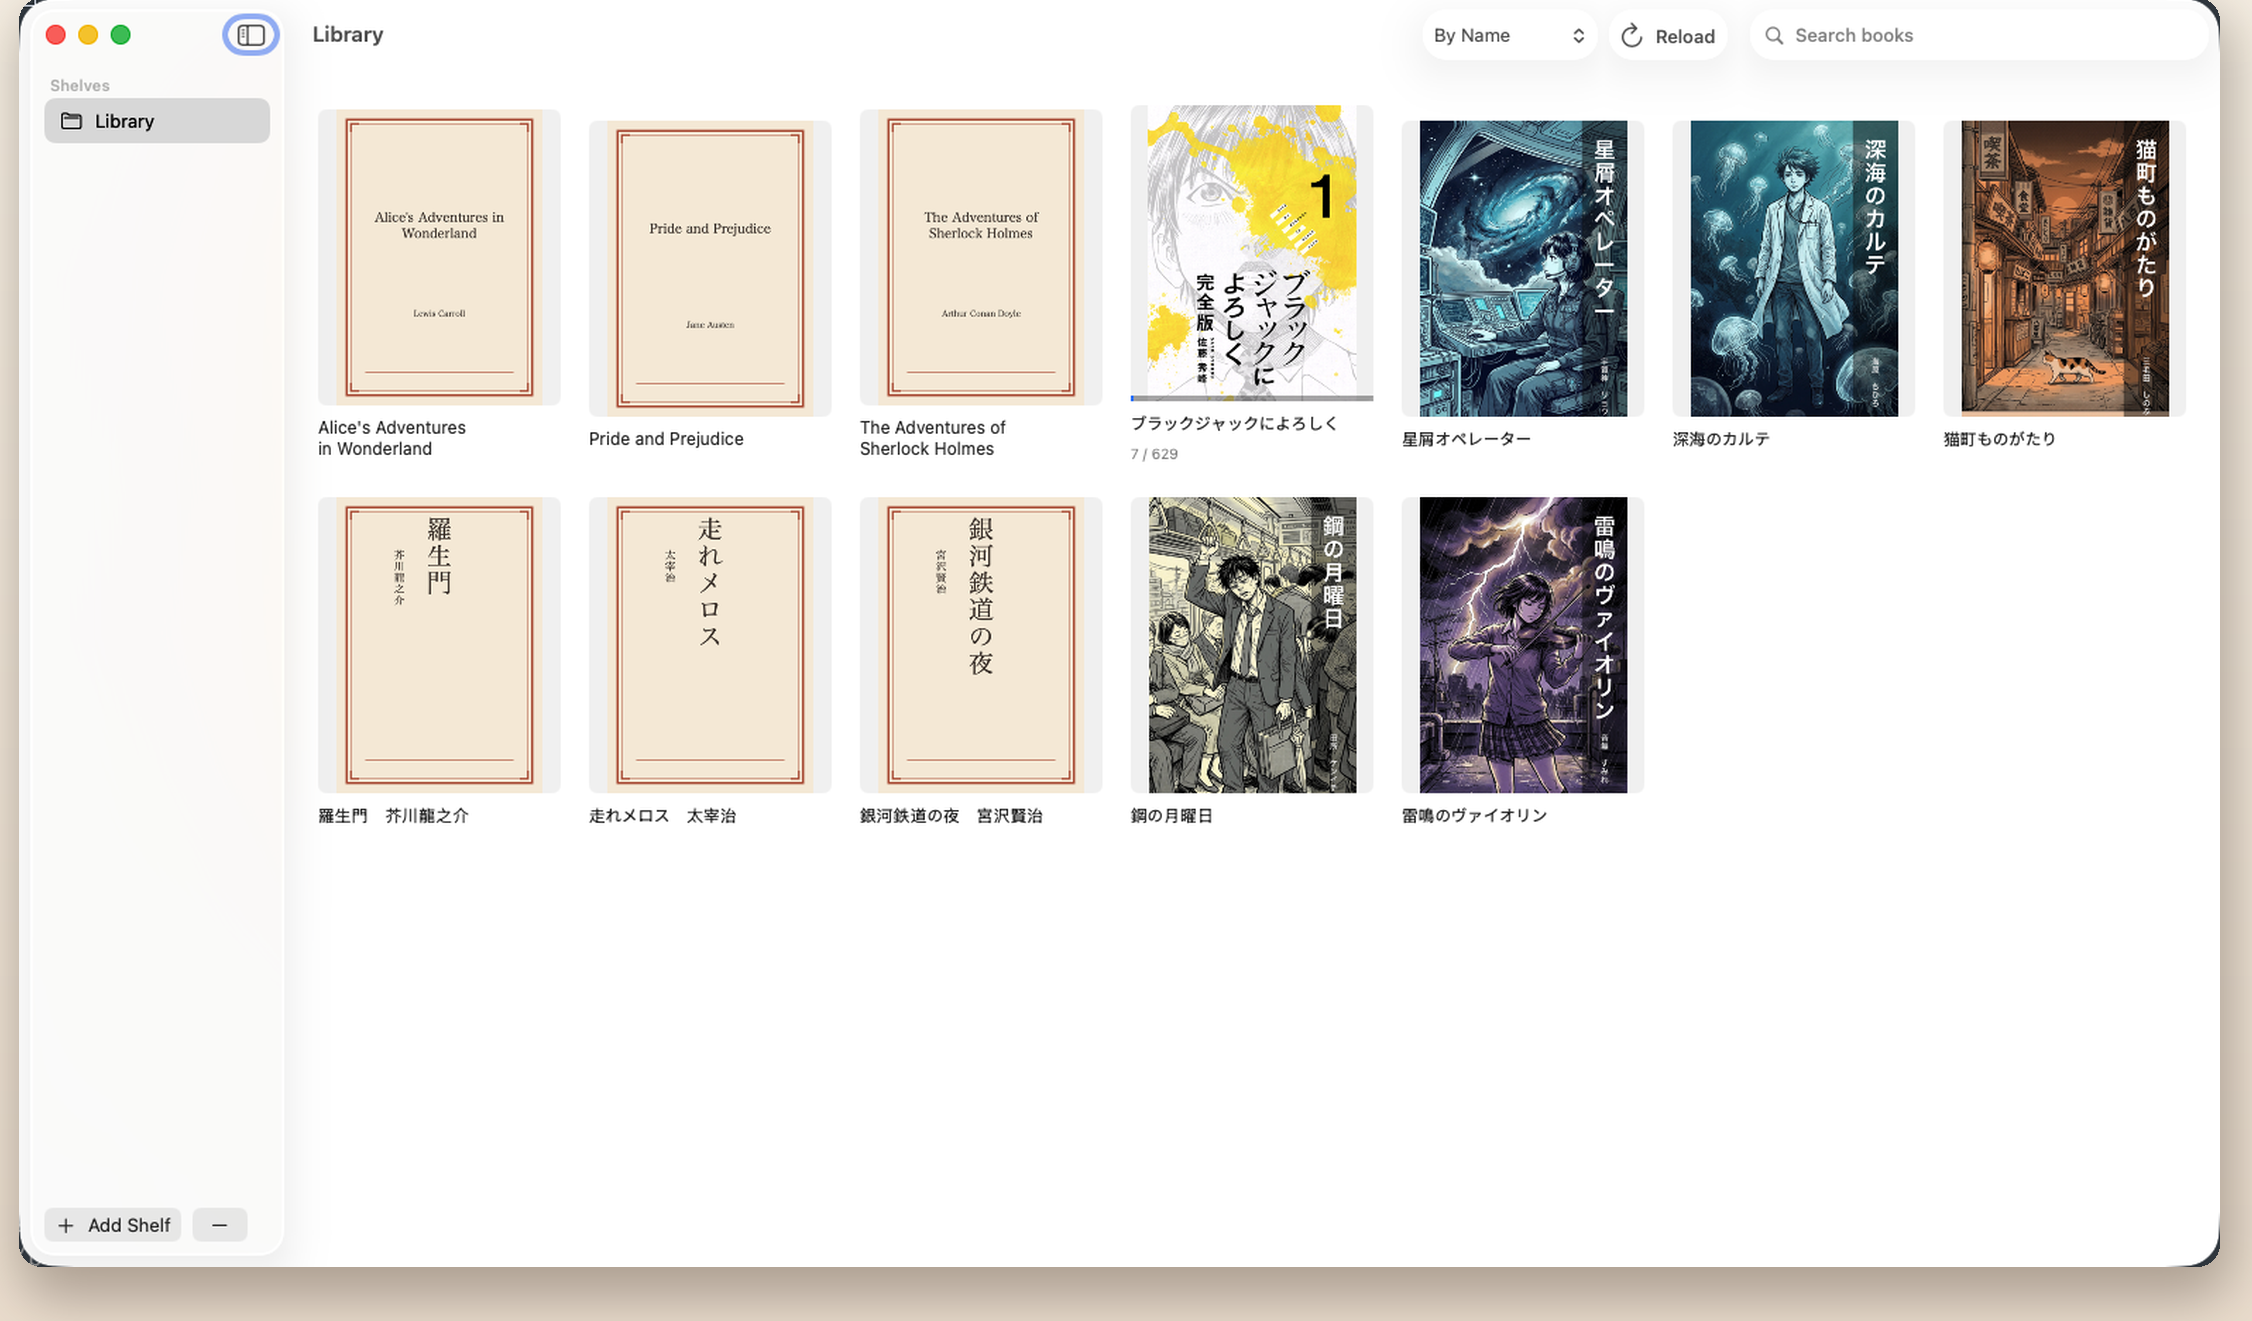The width and height of the screenshot is (2252, 1321).
Task: Click the sort dropdown chevron arrows
Action: point(1578,36)
